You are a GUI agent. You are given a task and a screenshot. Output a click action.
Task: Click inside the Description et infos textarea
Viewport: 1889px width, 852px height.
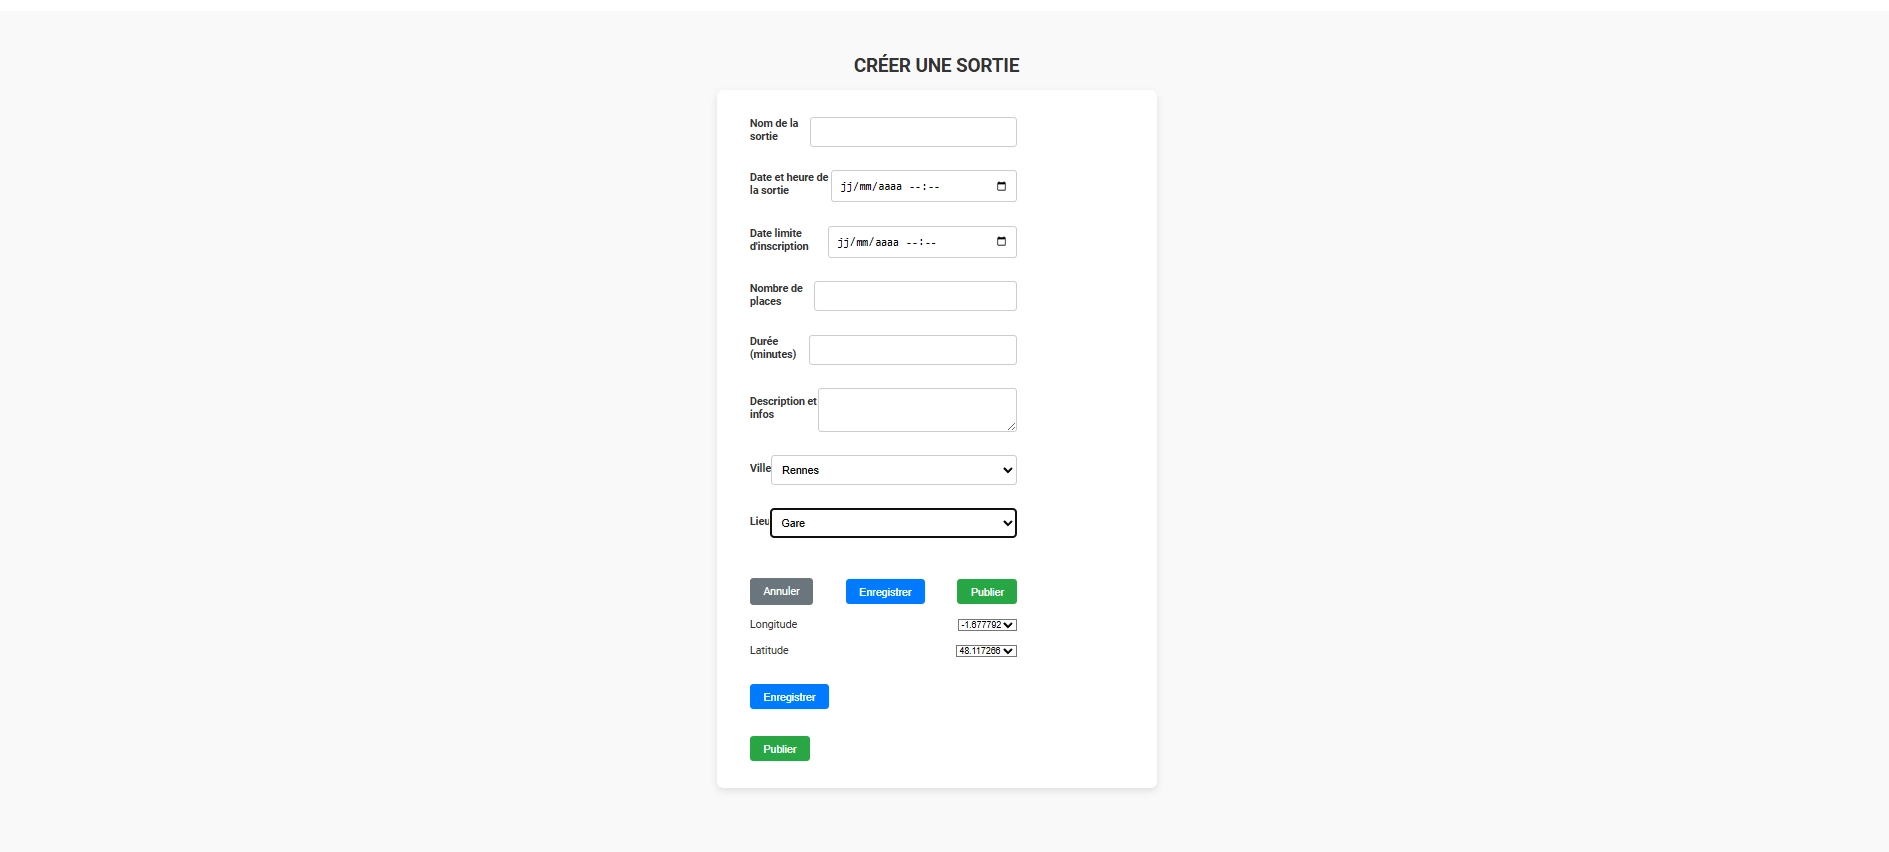(x=915, y=409)
